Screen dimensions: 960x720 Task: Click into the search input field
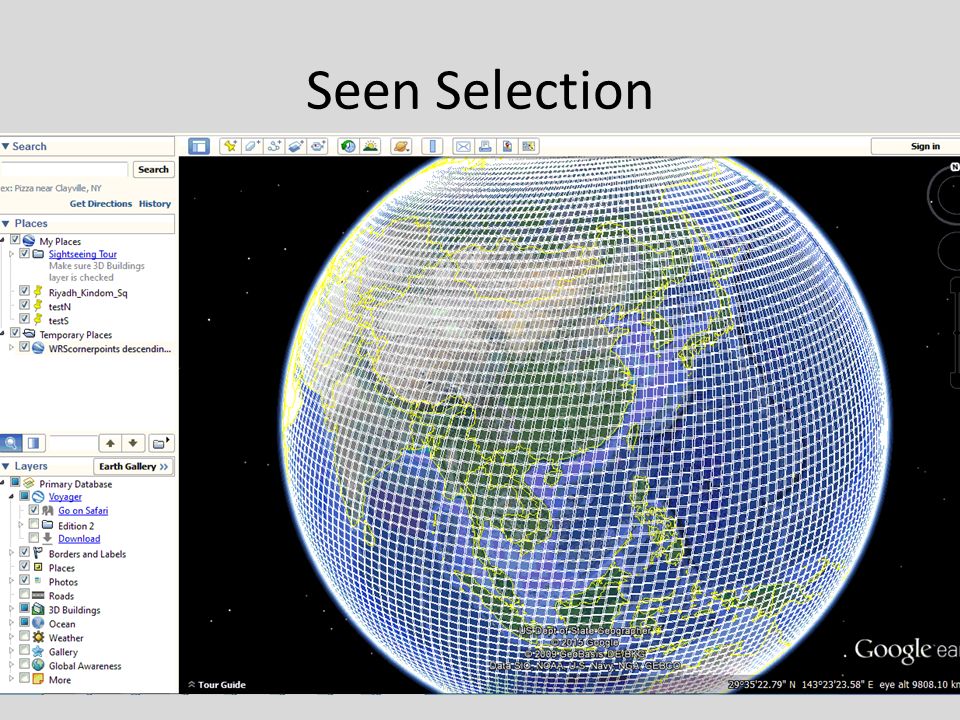(x=64, y=170)
